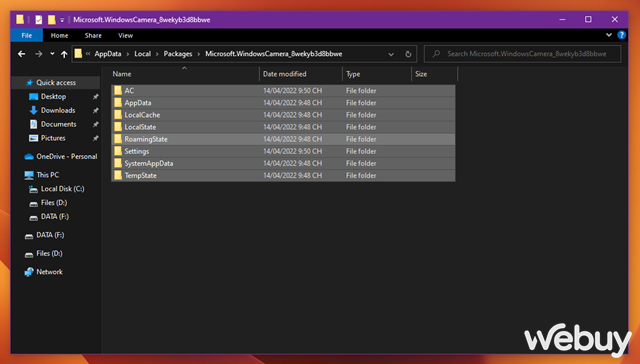The height and width of the screenshot is (364, 640).
Task: Click the Packages breadcrumb in the path
Action: point(178,54)
